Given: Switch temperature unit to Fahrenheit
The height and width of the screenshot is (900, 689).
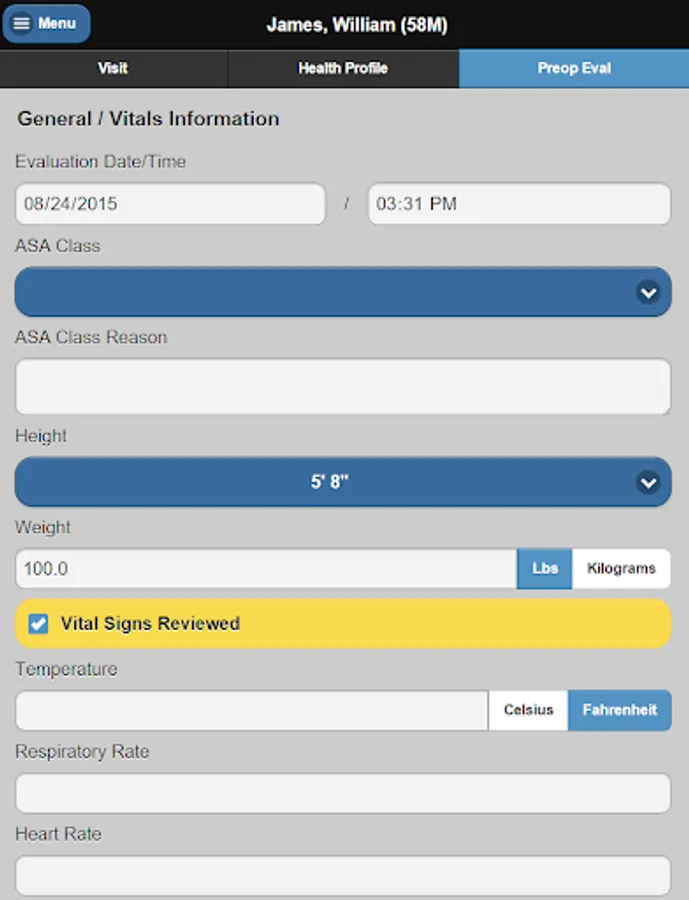Looking at the screenshot, I should click(x=620, y=710).
